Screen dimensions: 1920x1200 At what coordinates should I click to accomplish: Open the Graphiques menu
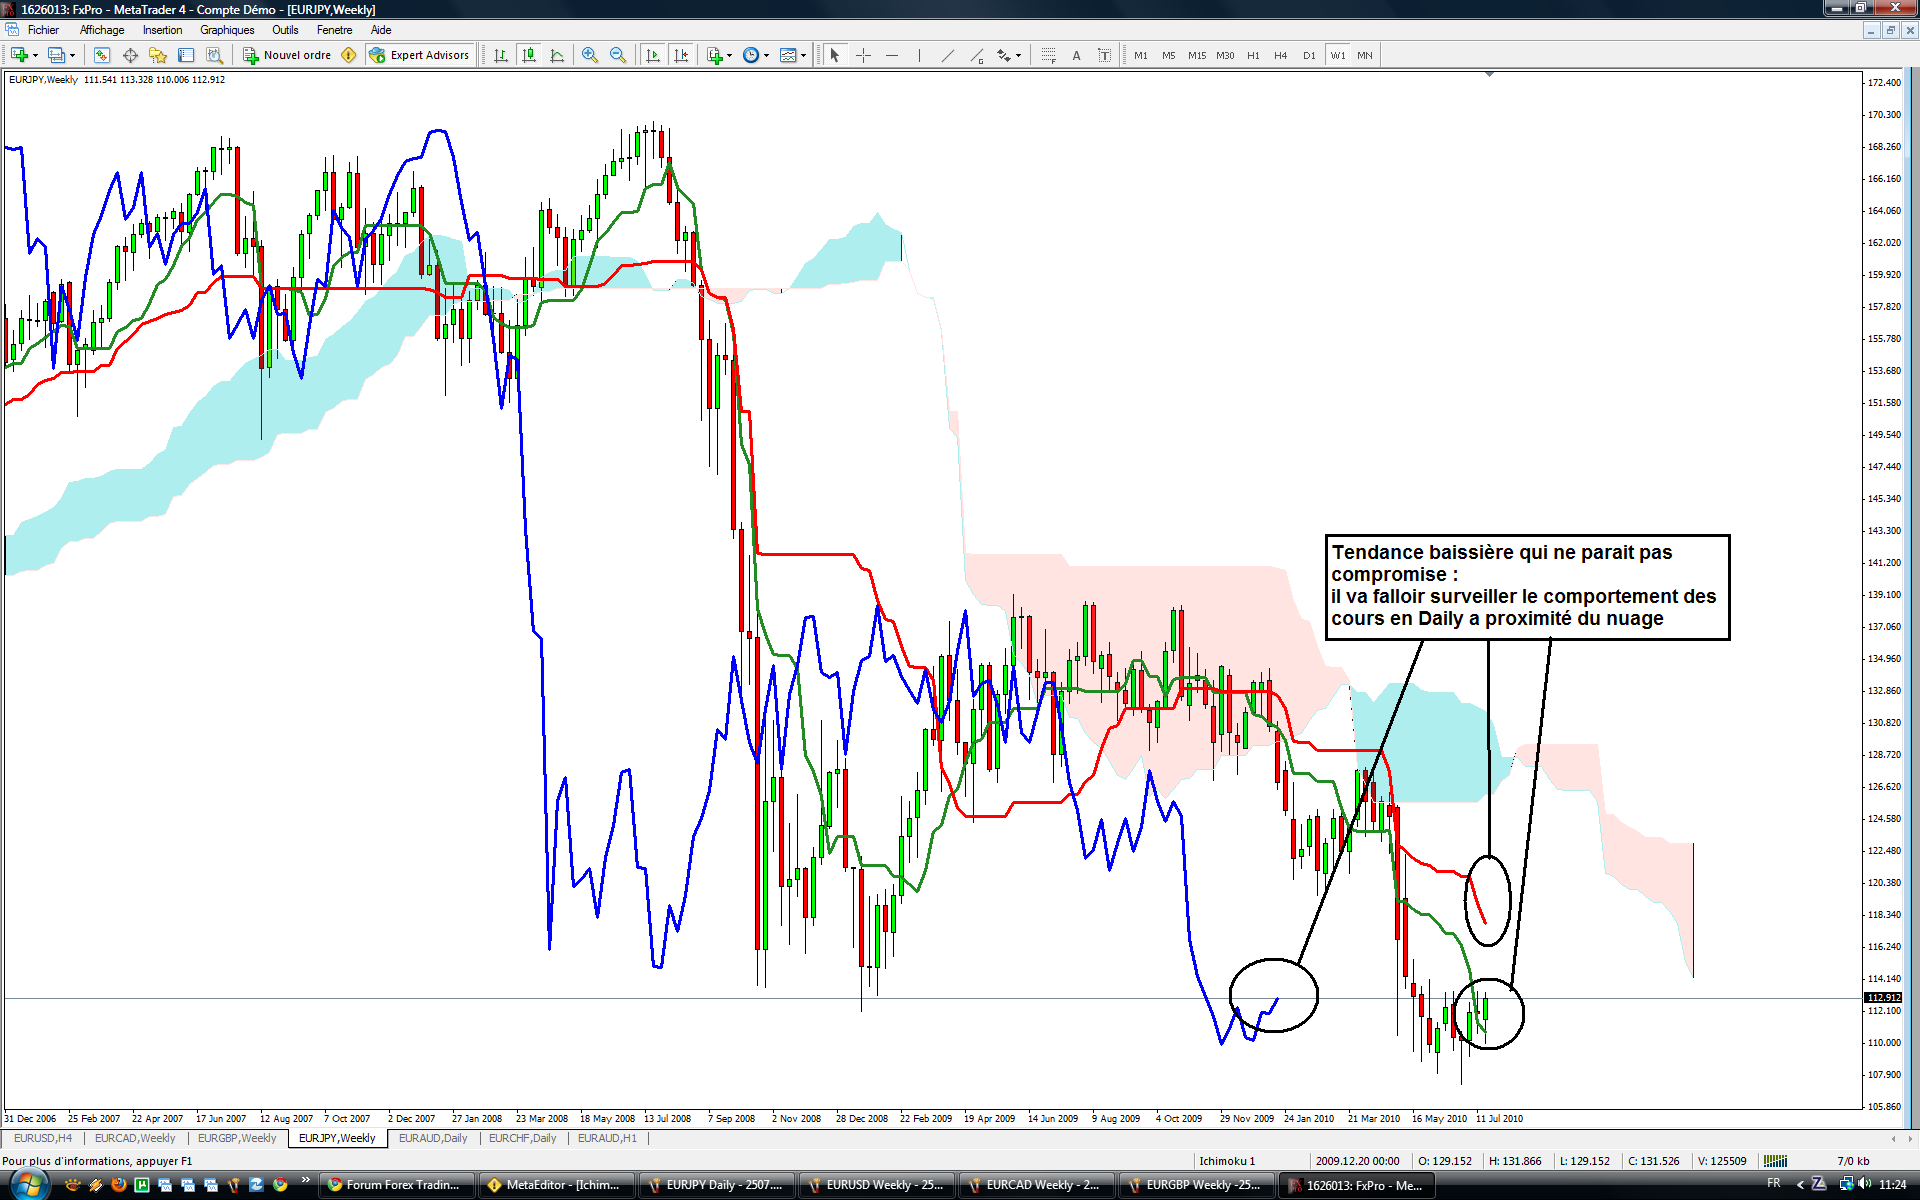227,30
